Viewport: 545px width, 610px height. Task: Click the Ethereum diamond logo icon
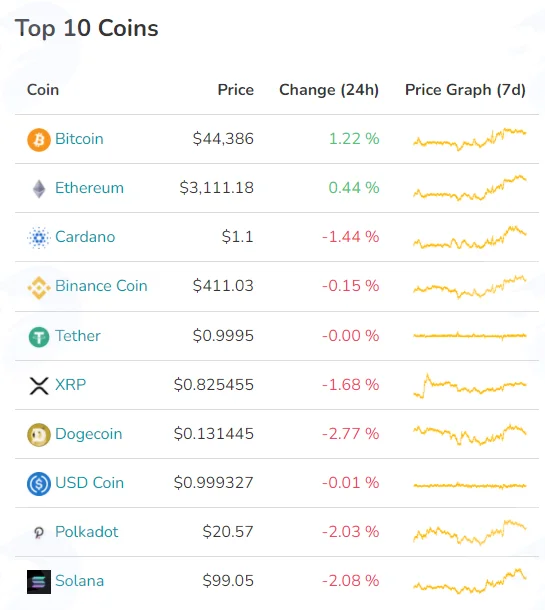39,189
